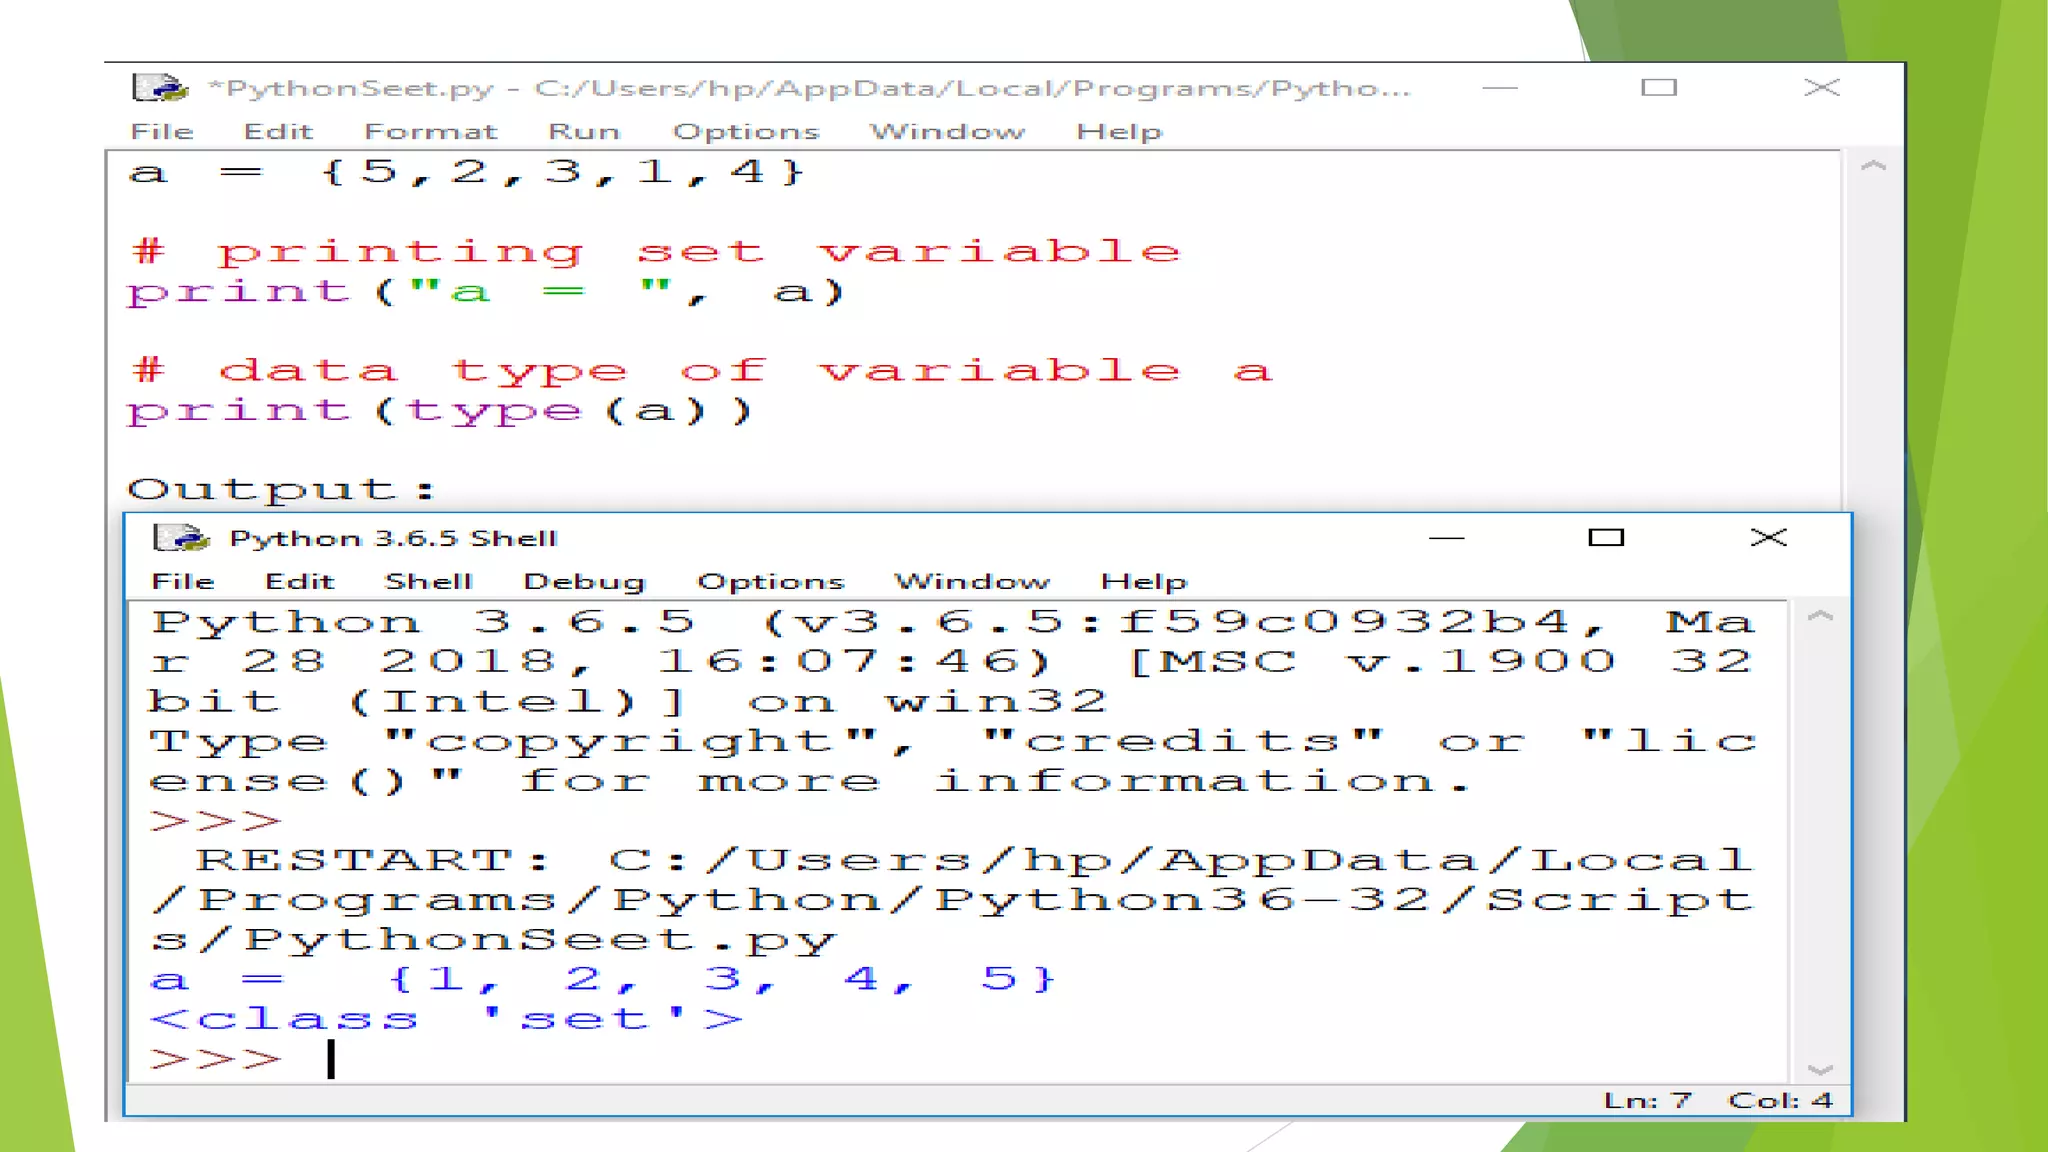This screenshot has height=1152, width=2048.
Task: Open the editor Run menu
Action: click(x=584, y=132)
